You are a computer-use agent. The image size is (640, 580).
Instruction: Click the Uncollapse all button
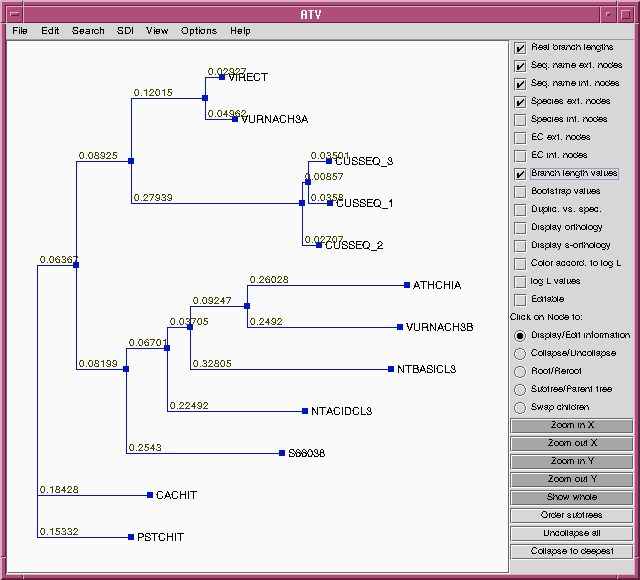coord(571,533)
